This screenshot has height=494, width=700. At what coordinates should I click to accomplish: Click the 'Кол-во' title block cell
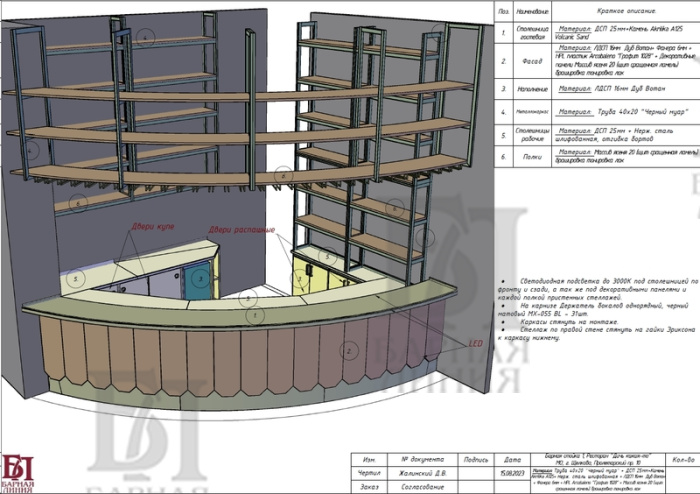(683, 460)
